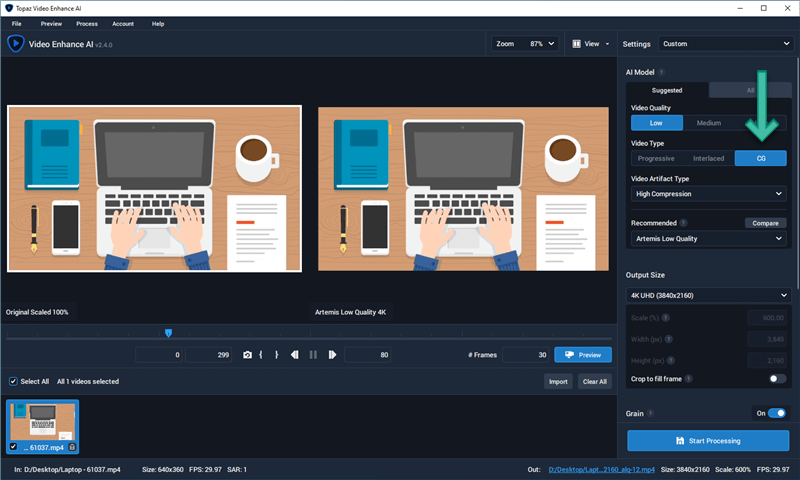Open Width (px) help question mark
The image size is (800, 480).
click(668, 339)
